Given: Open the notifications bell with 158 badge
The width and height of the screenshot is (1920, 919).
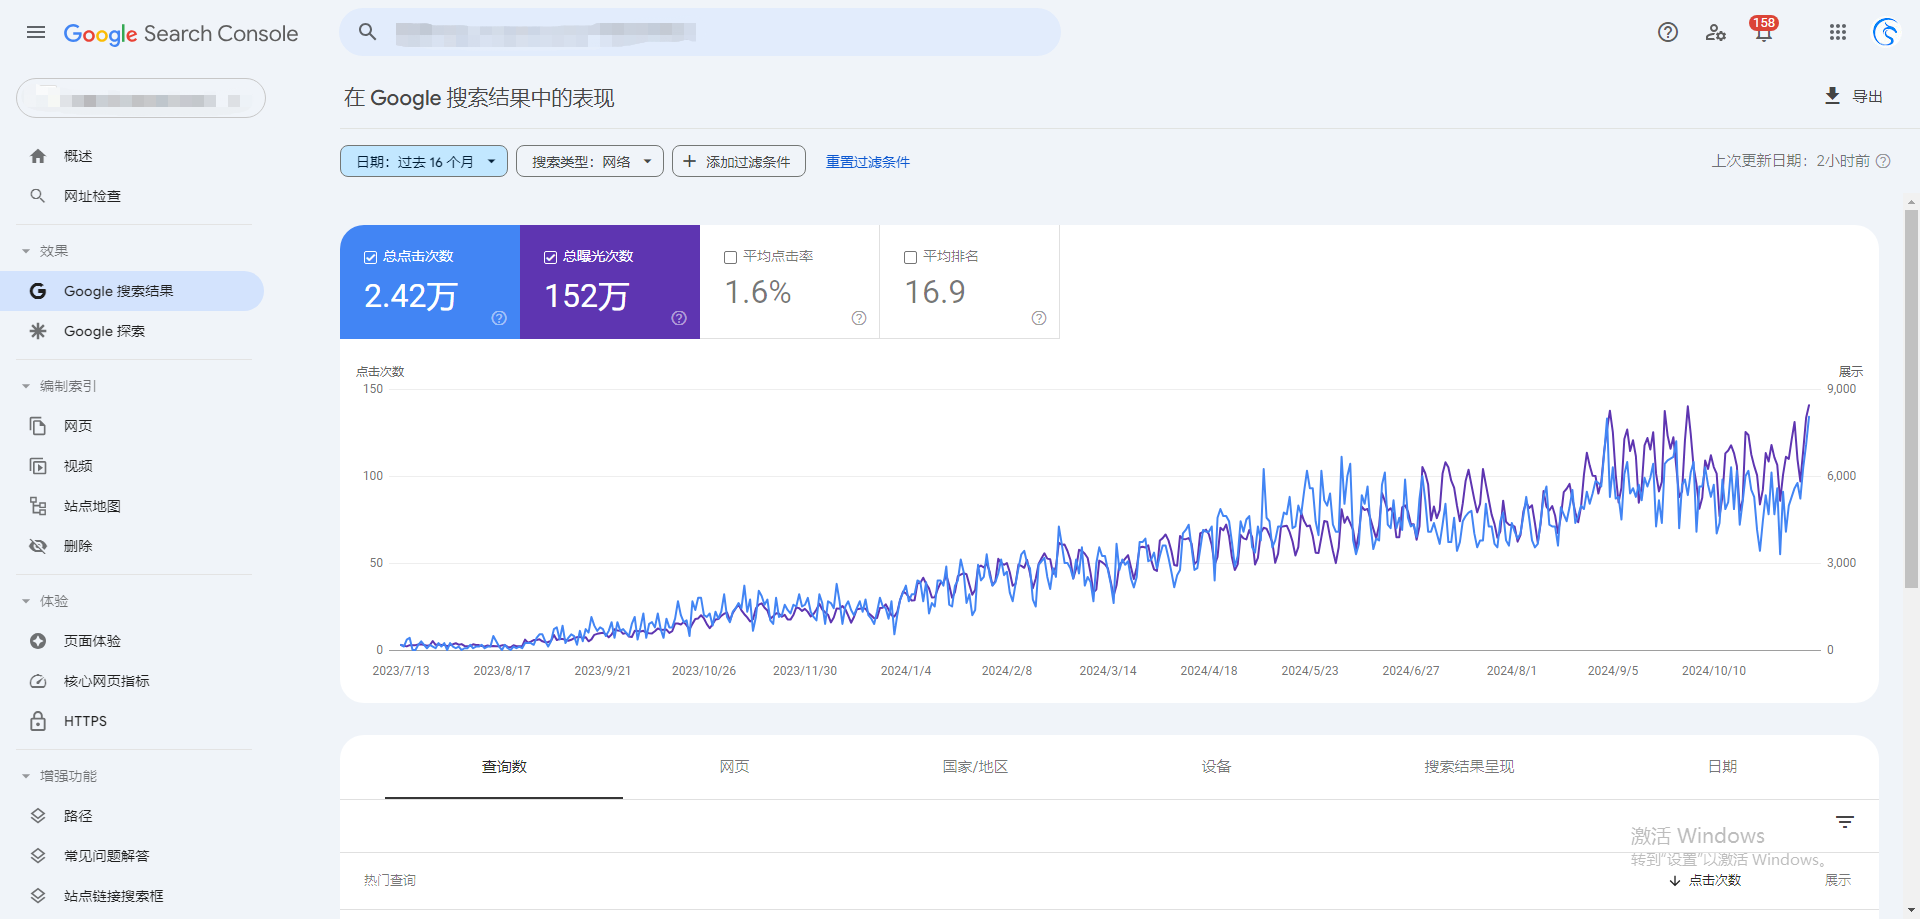Looking at the screenshot, I should point(1763,32).
